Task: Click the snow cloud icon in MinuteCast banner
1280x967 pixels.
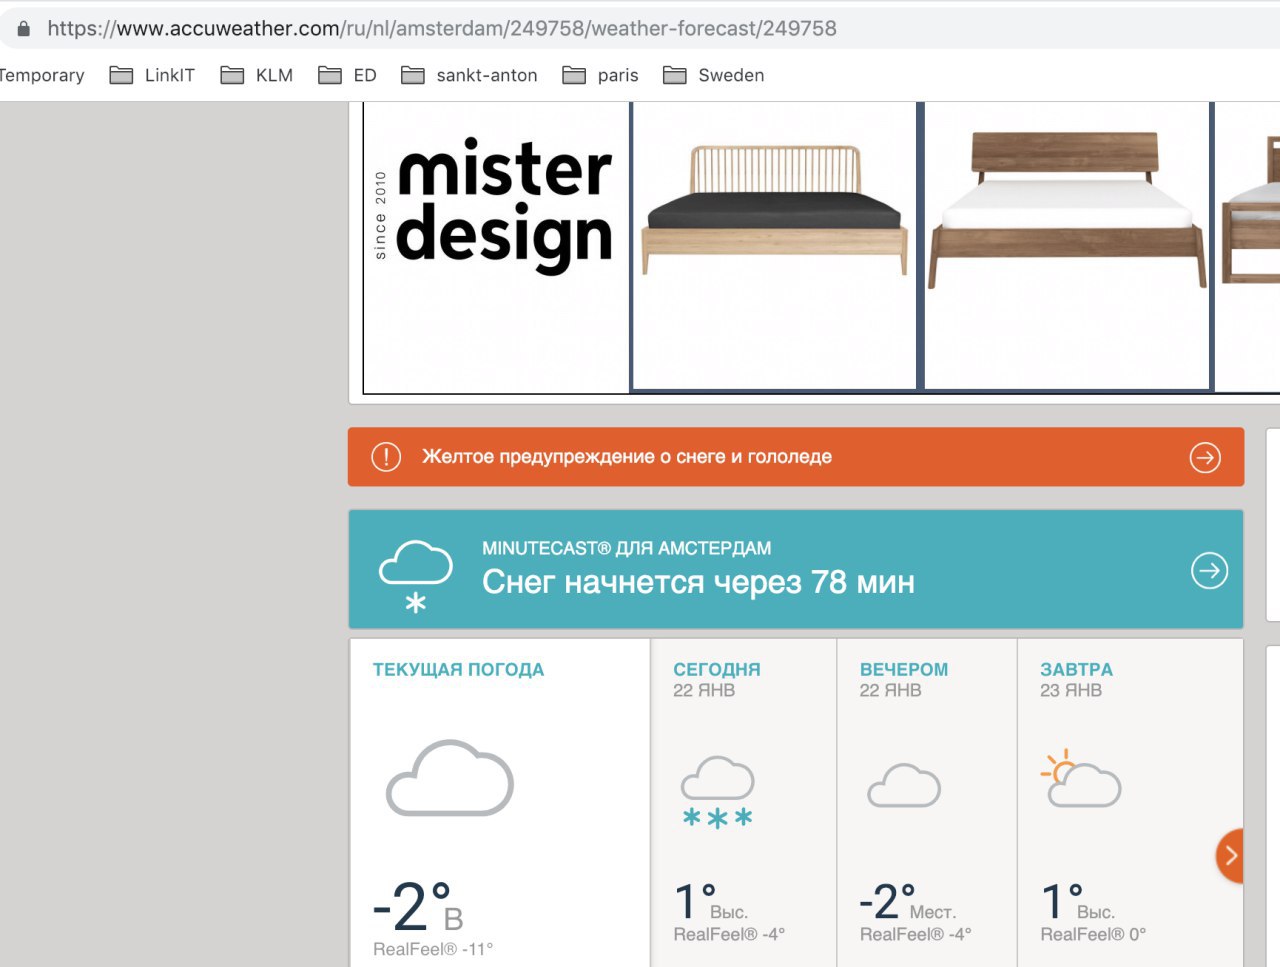Action: [x=415, y=576]
